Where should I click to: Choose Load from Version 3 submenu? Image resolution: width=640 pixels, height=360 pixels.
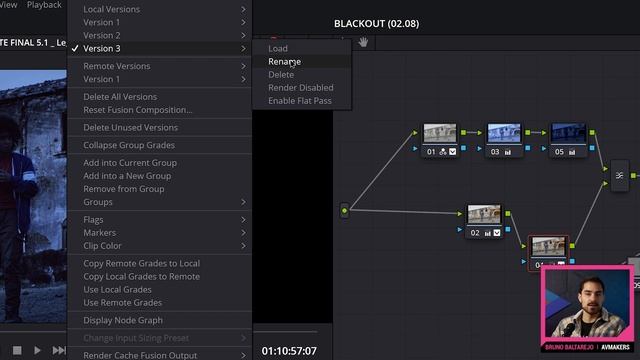point(302,49)
